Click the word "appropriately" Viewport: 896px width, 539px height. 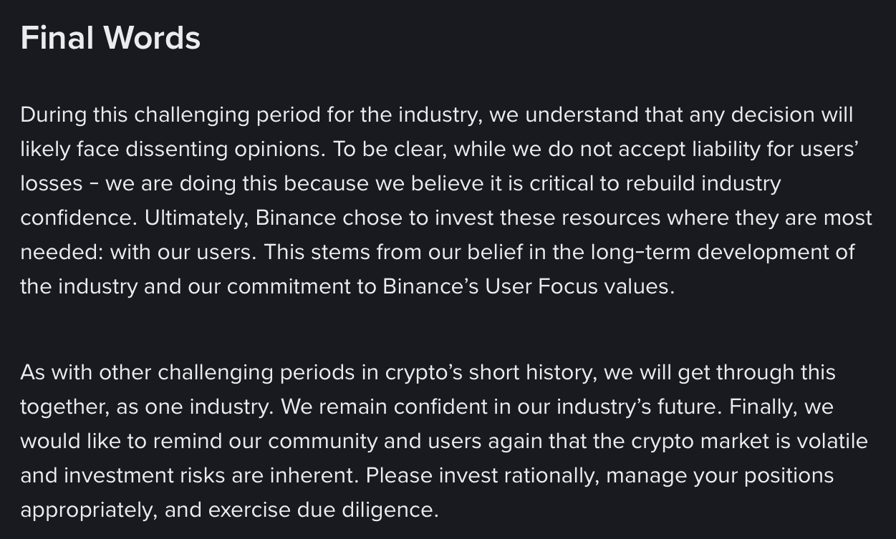click(x=87, y=510)
